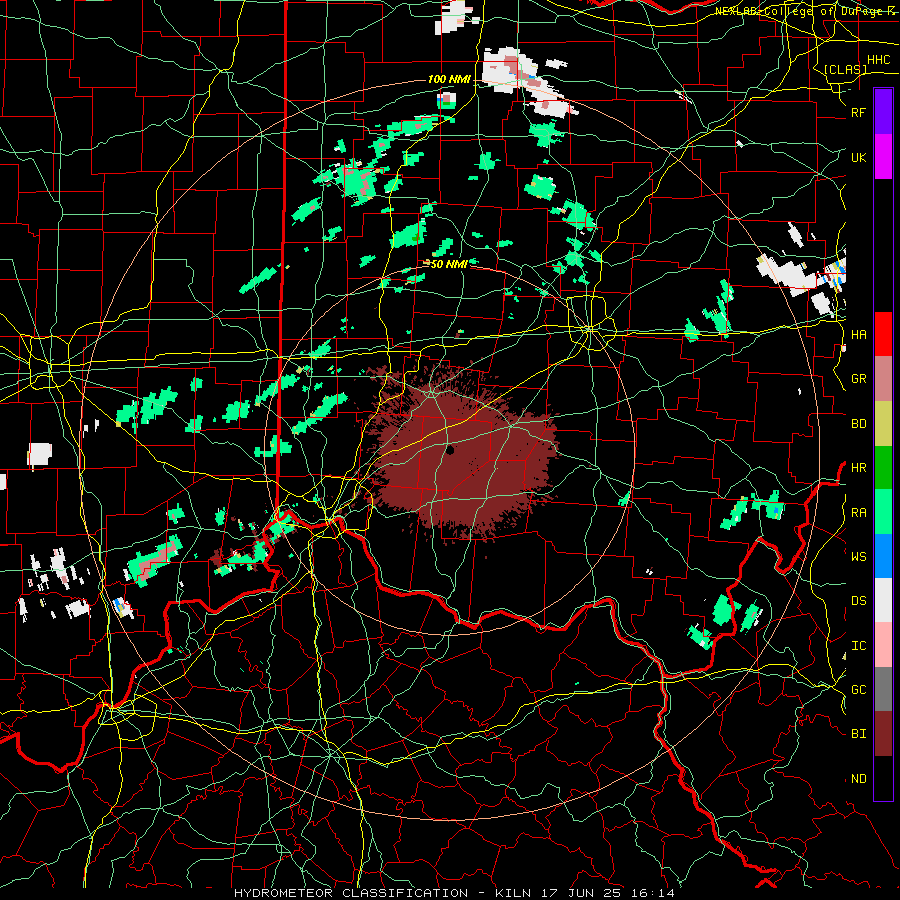Click the 'WS' legend label
The height and width of the screenshot is (900, 900).
tap(859, 557)
